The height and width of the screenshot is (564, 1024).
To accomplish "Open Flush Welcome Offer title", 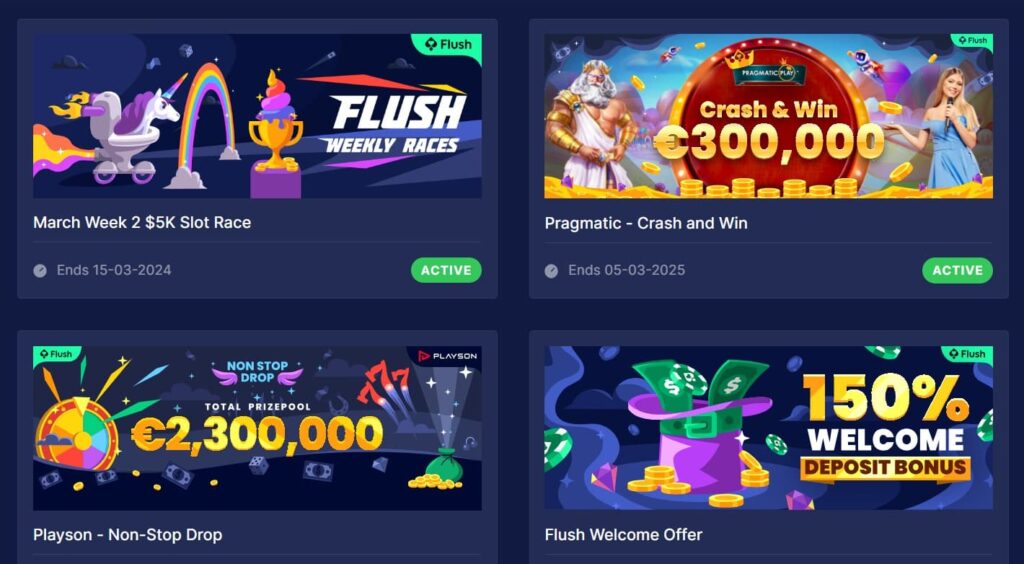I will (x=624, y=535).
